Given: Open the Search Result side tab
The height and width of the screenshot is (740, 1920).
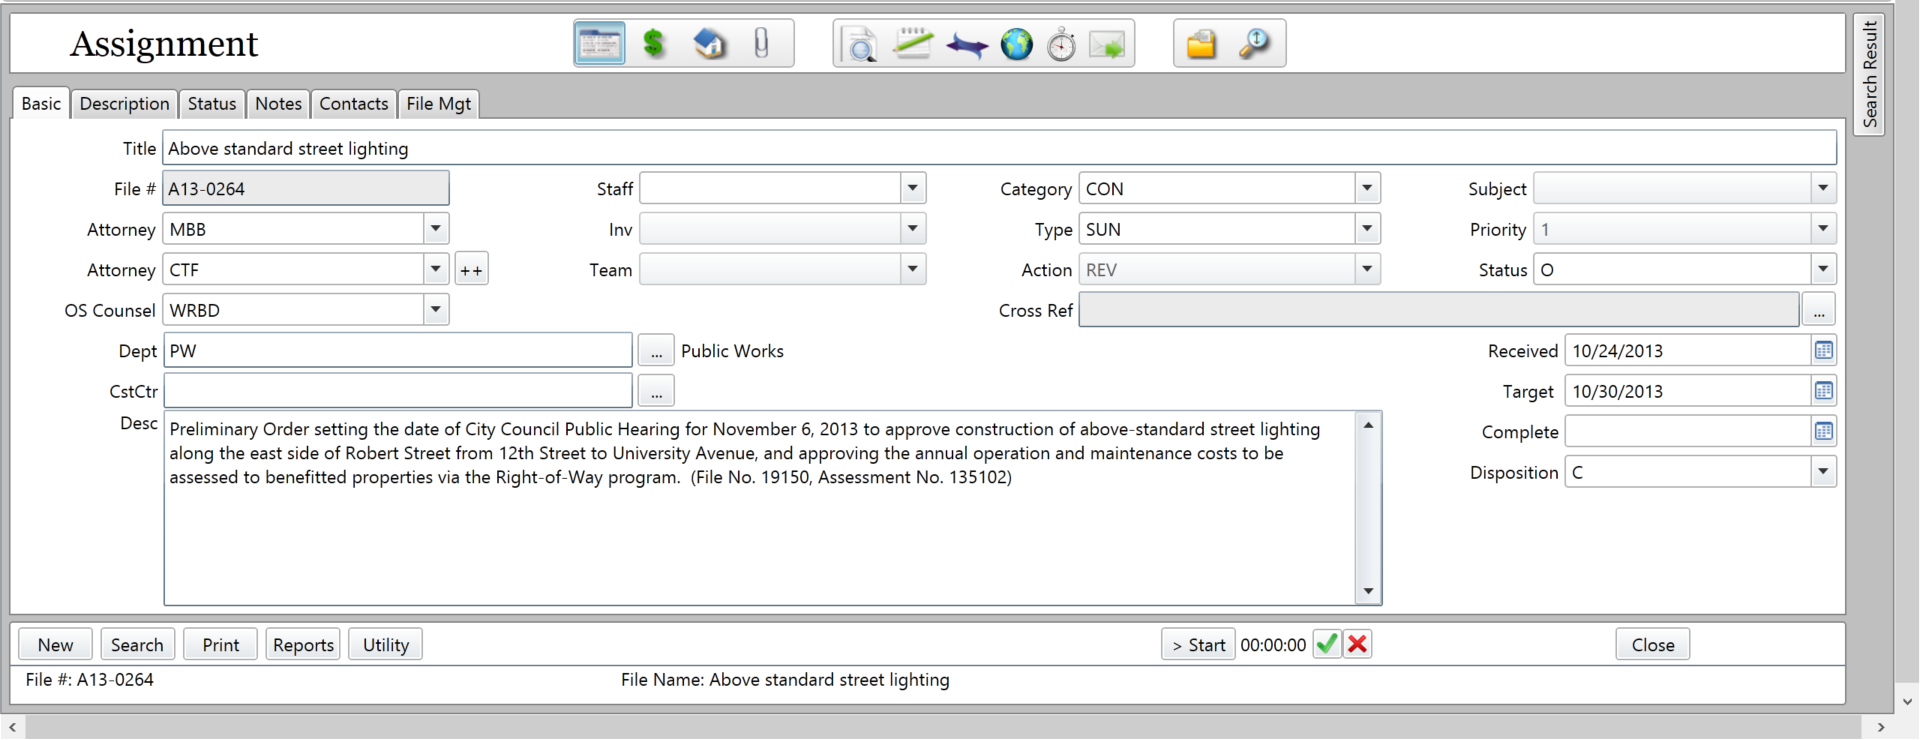Looking at the screenshot, I should pos(1869,75).
